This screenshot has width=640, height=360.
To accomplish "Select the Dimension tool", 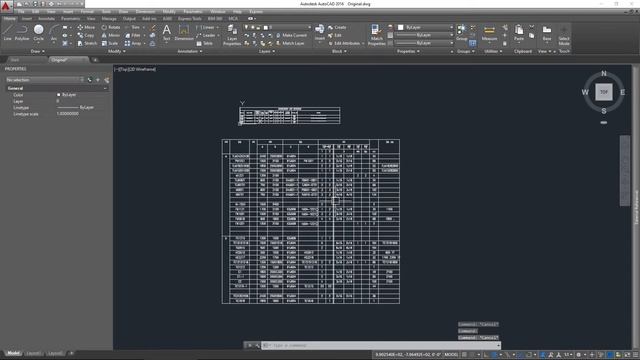I will tap(184, 32).
